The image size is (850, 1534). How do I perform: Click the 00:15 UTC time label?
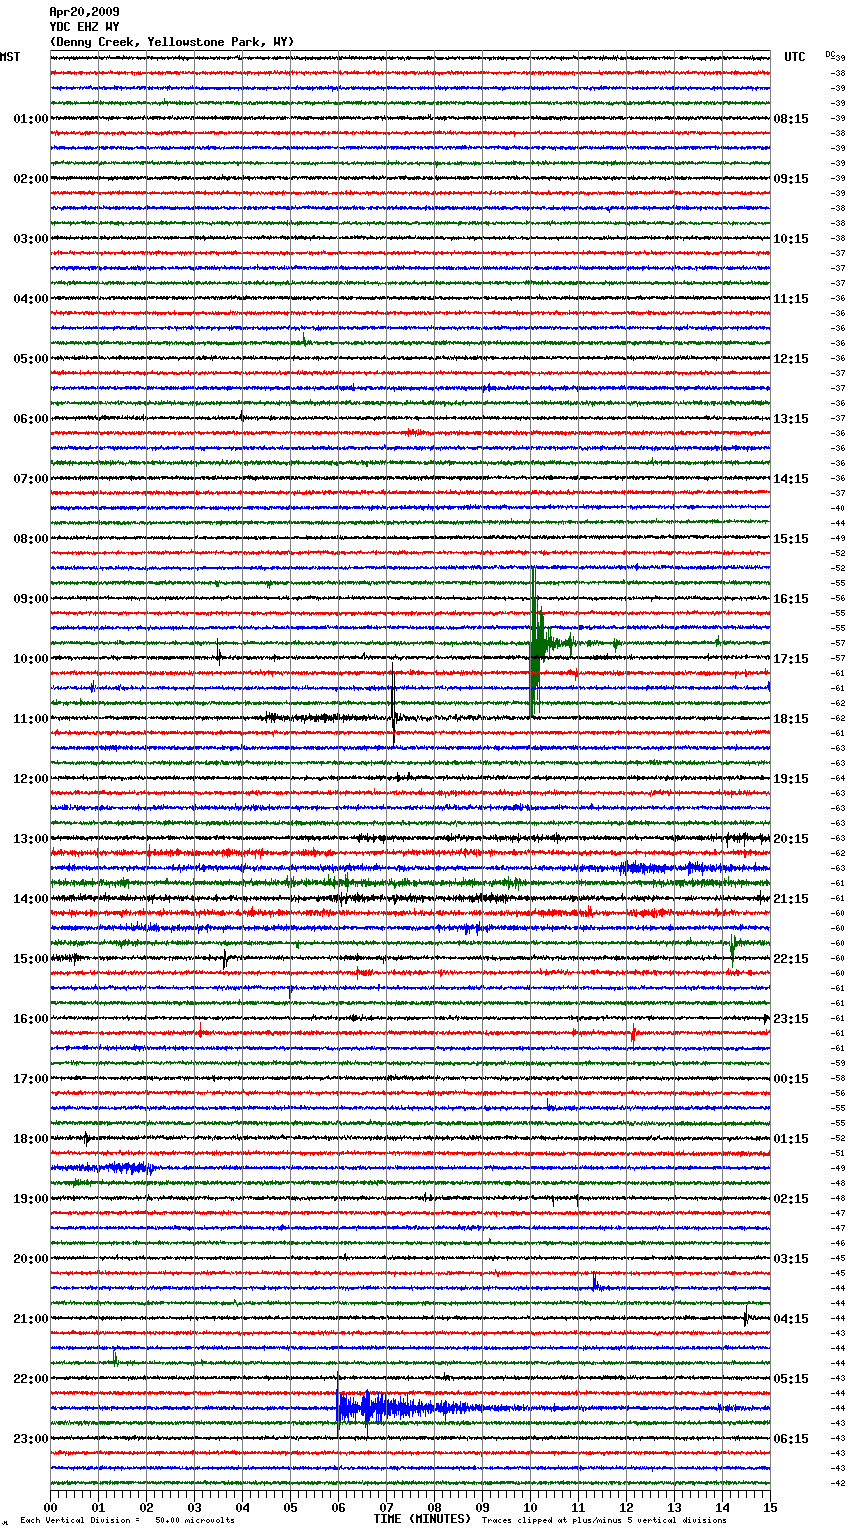tap(791, 1079)
